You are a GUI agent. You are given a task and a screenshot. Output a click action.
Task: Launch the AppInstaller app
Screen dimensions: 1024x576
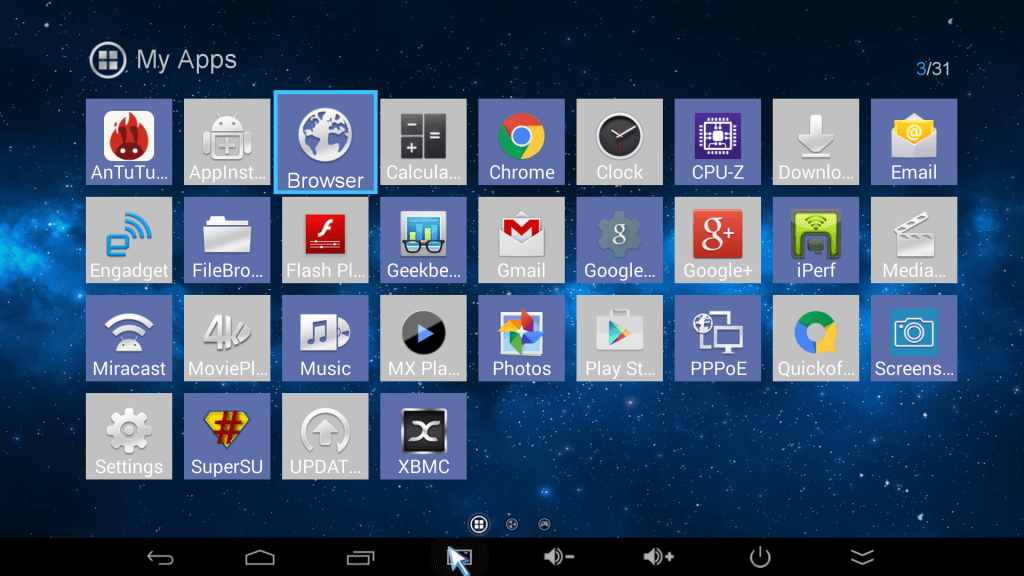227,142
